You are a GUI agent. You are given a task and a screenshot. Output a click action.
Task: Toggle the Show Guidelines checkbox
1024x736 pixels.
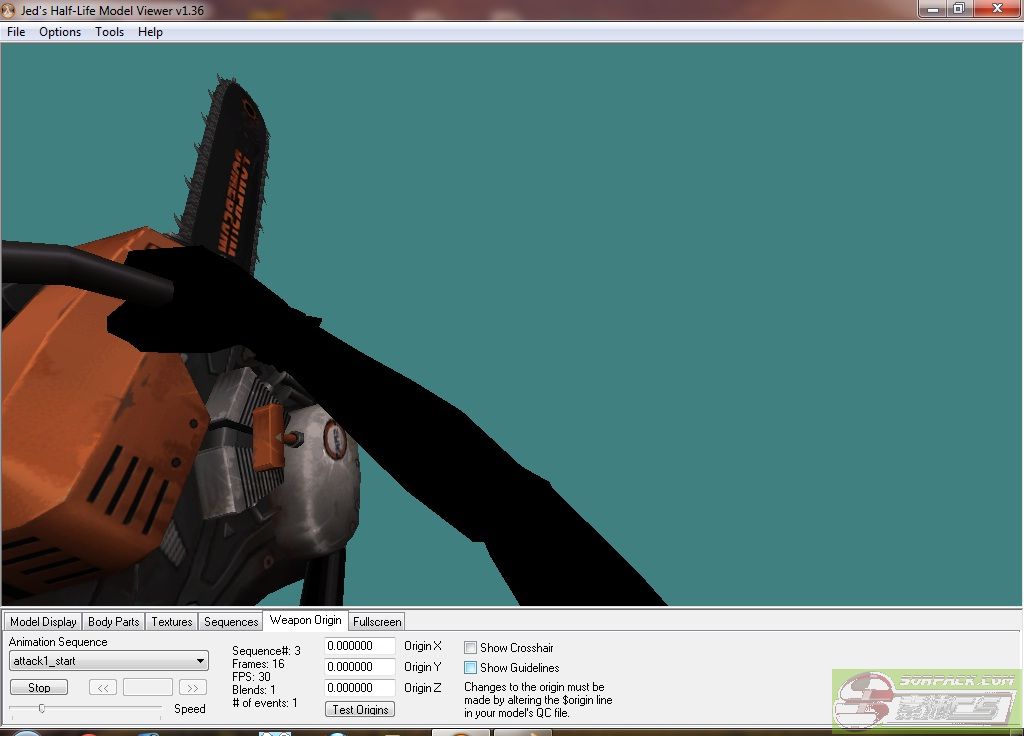[470, 668]
